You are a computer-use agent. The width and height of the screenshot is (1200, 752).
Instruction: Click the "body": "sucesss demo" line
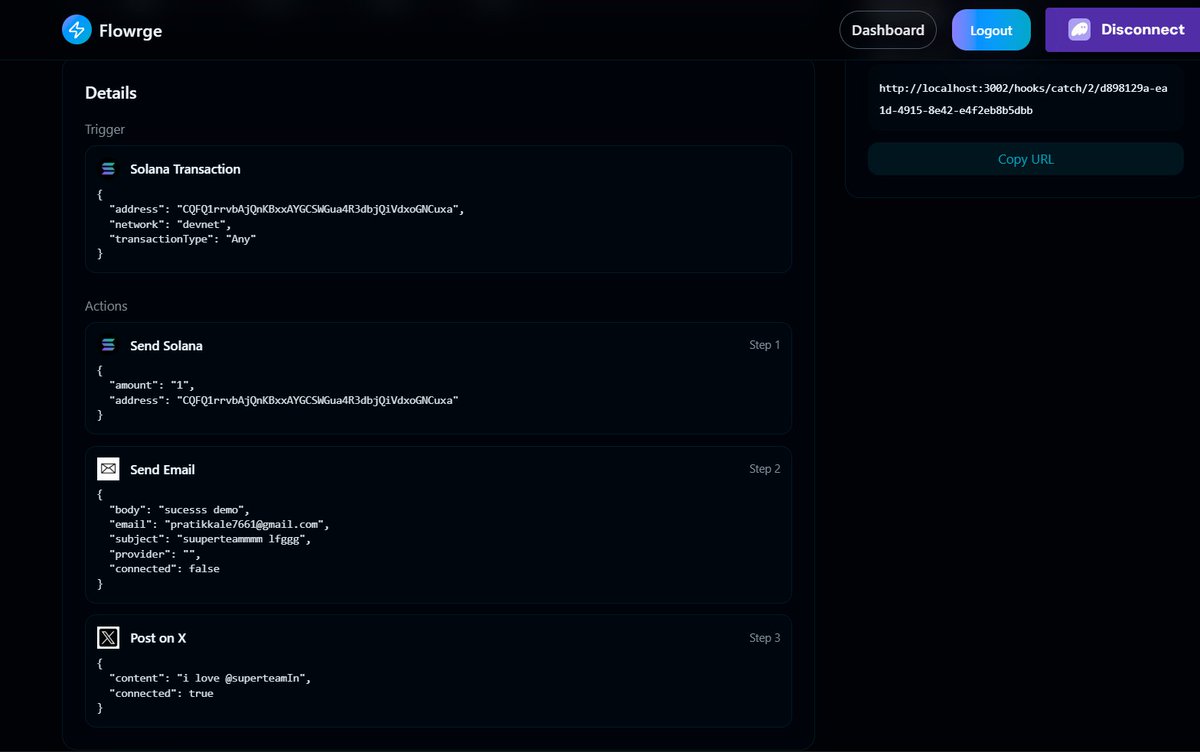(x=180, y=509)
